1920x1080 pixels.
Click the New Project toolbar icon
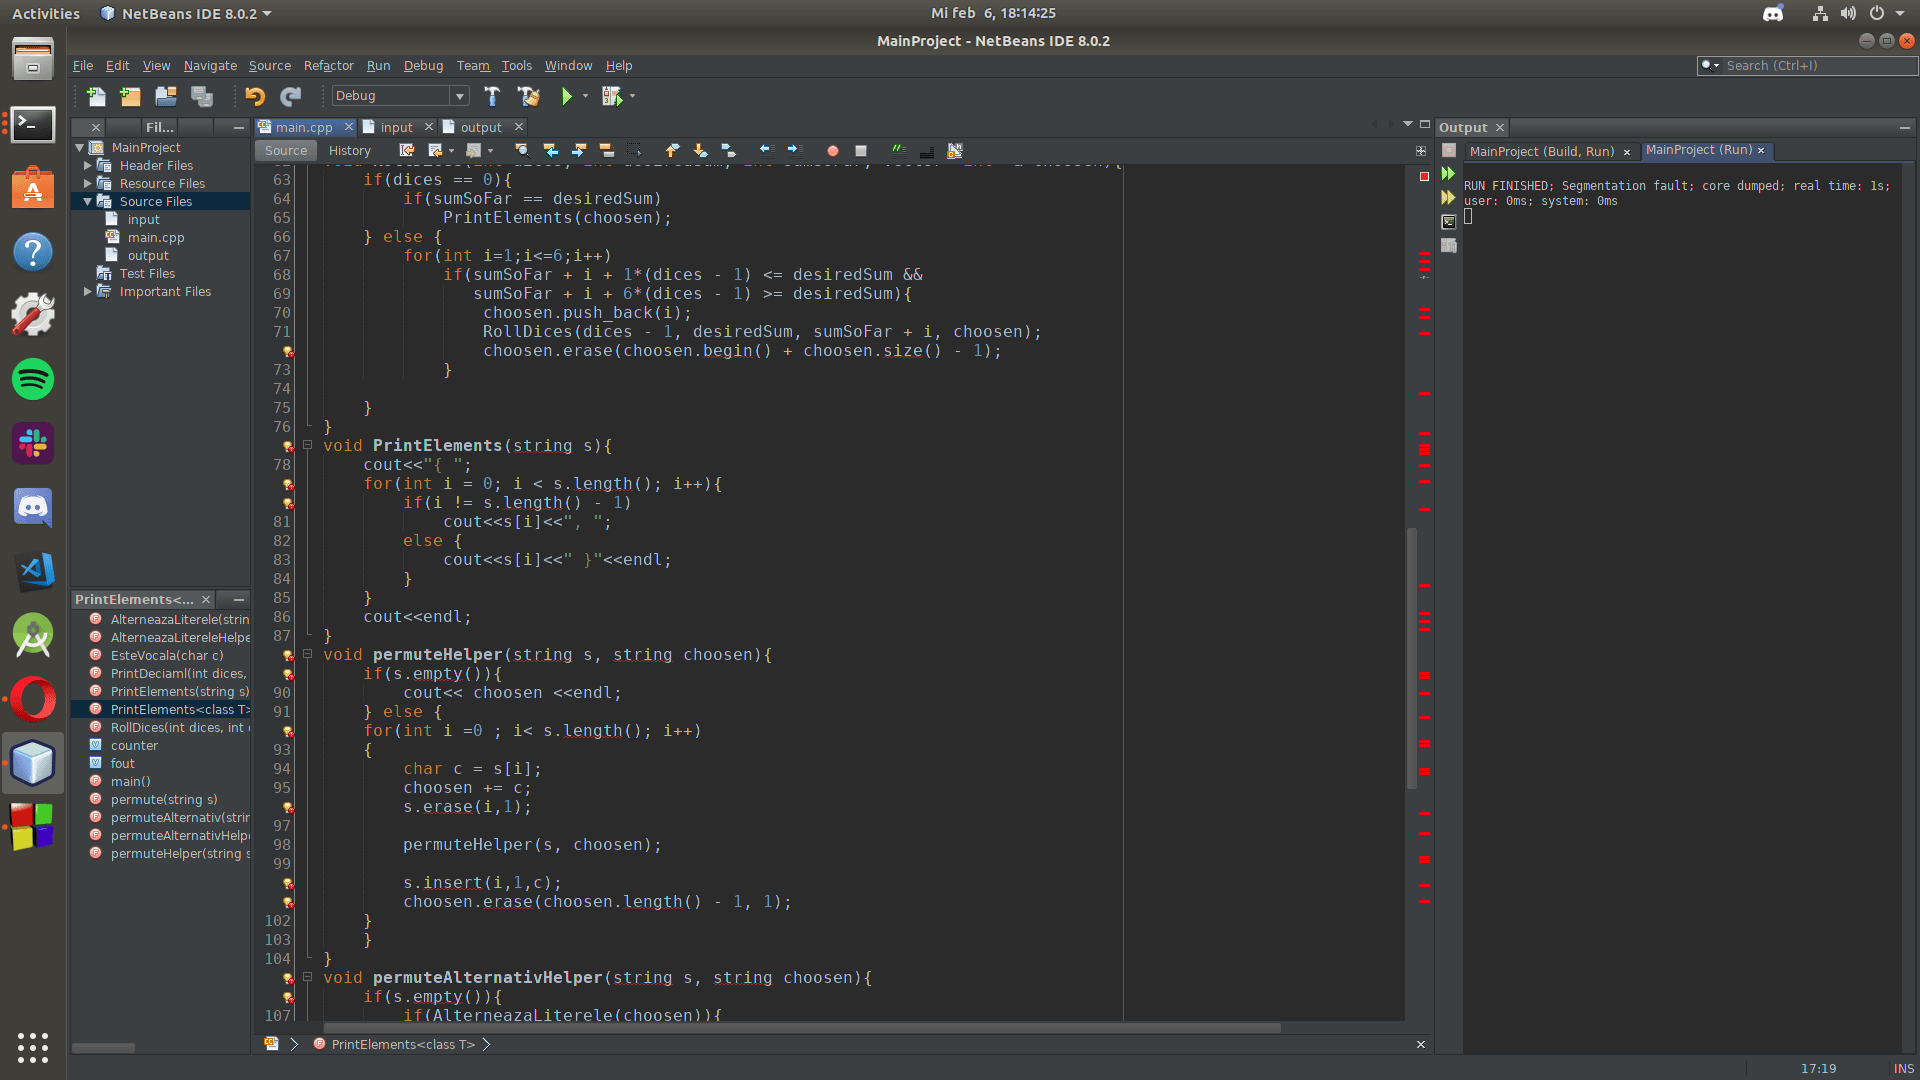[x=130, y=96]
